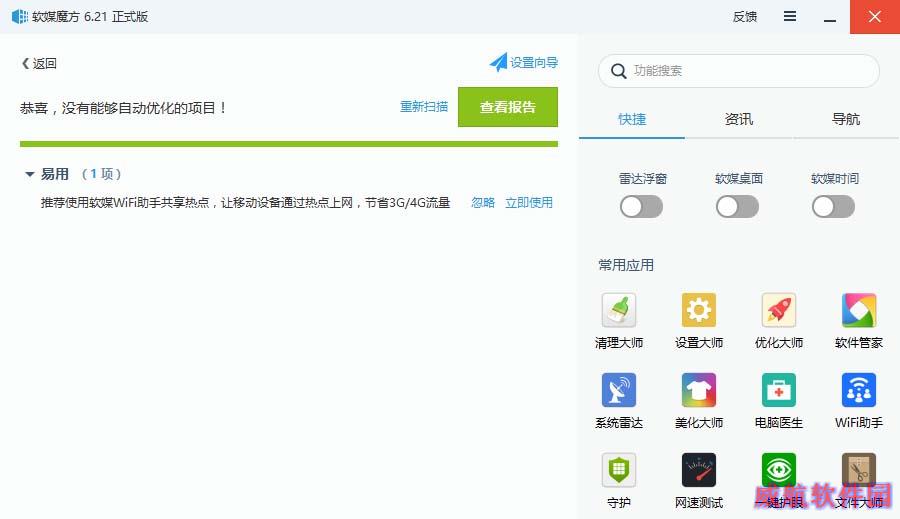Enable 软媒桌面 switch

[738, 207]
